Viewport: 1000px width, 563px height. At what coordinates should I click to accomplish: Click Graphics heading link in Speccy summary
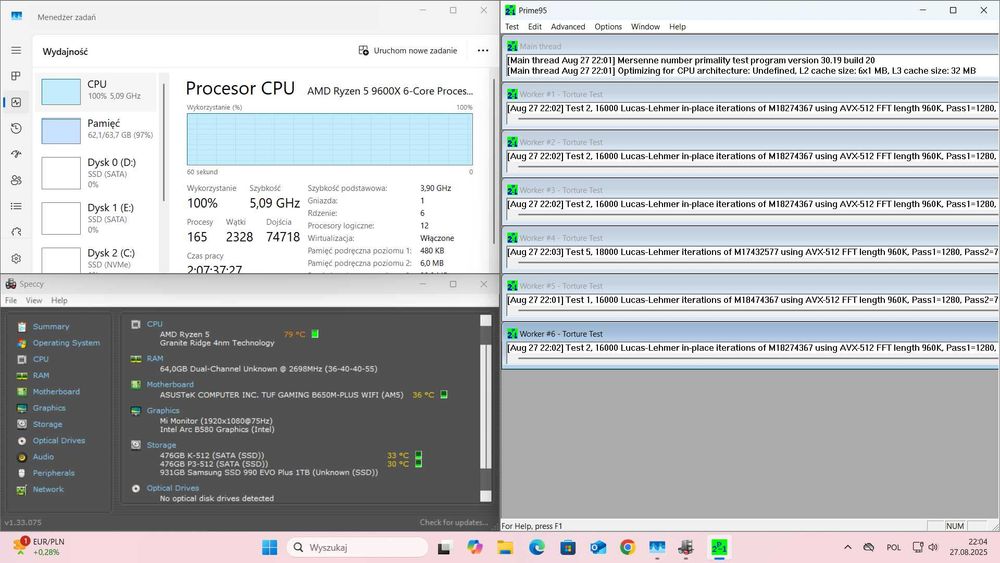point(163,411)
